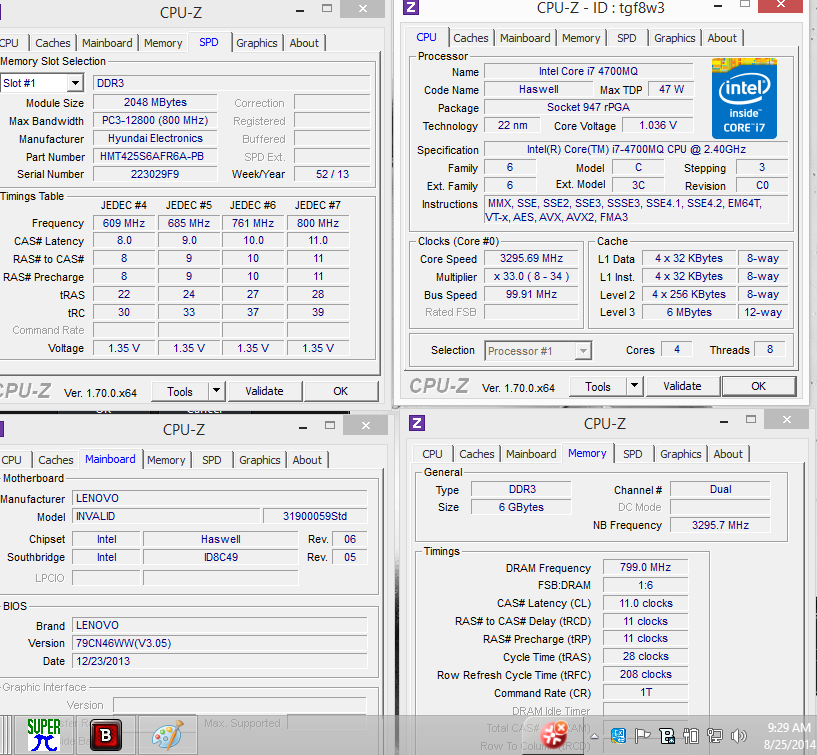Click the Bluetooth devices tray icon
Screen dimensions: 817x755
pos(667,736)
